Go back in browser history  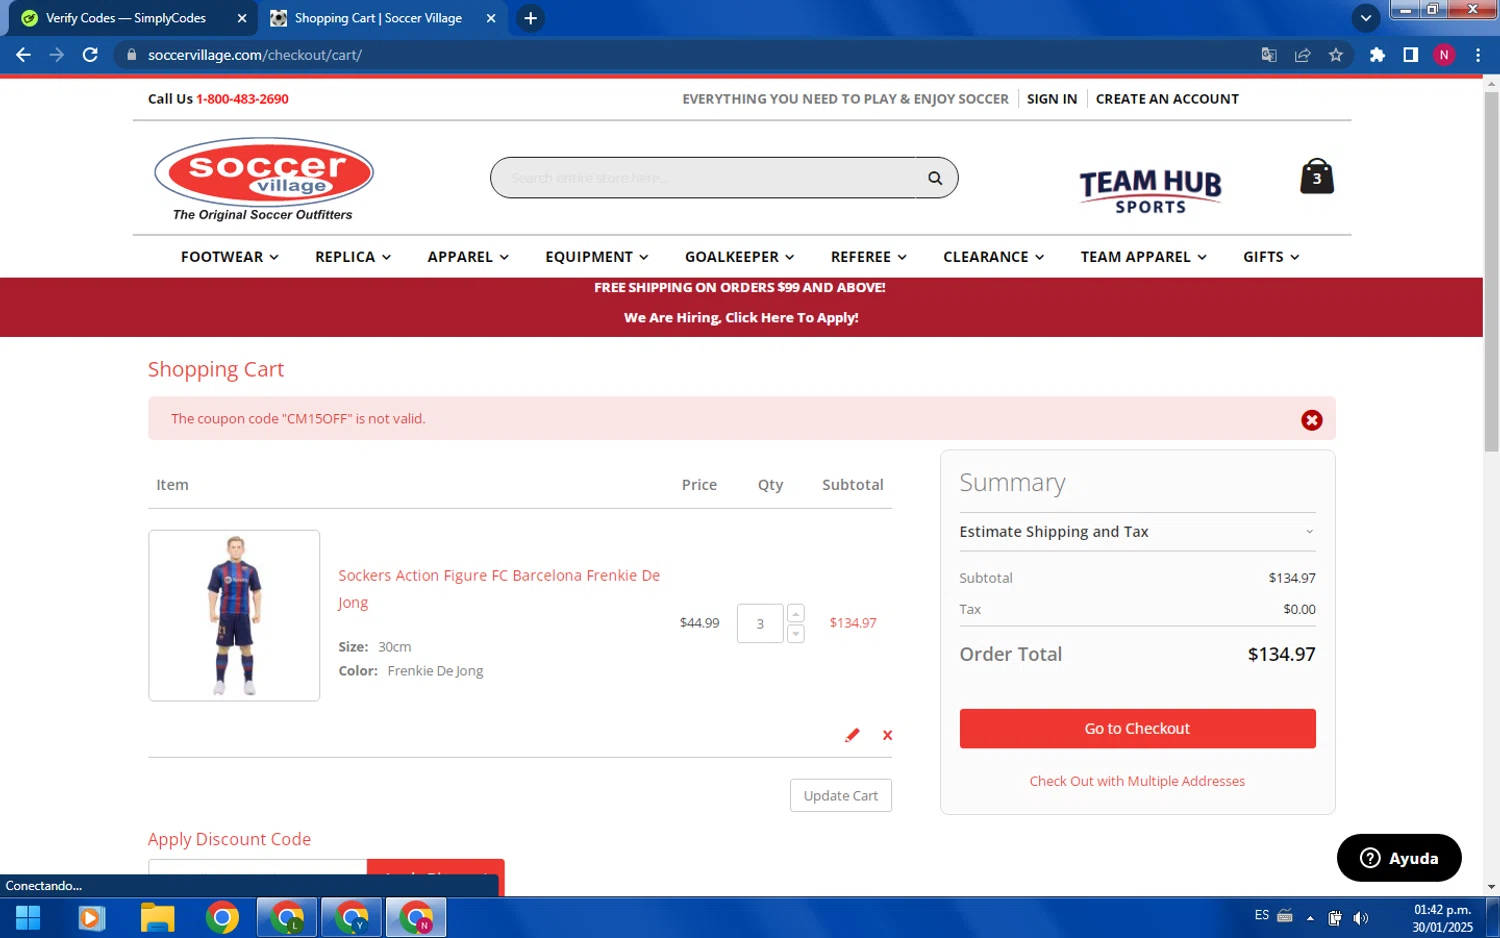pyautogui.click(x=23, y=55)
